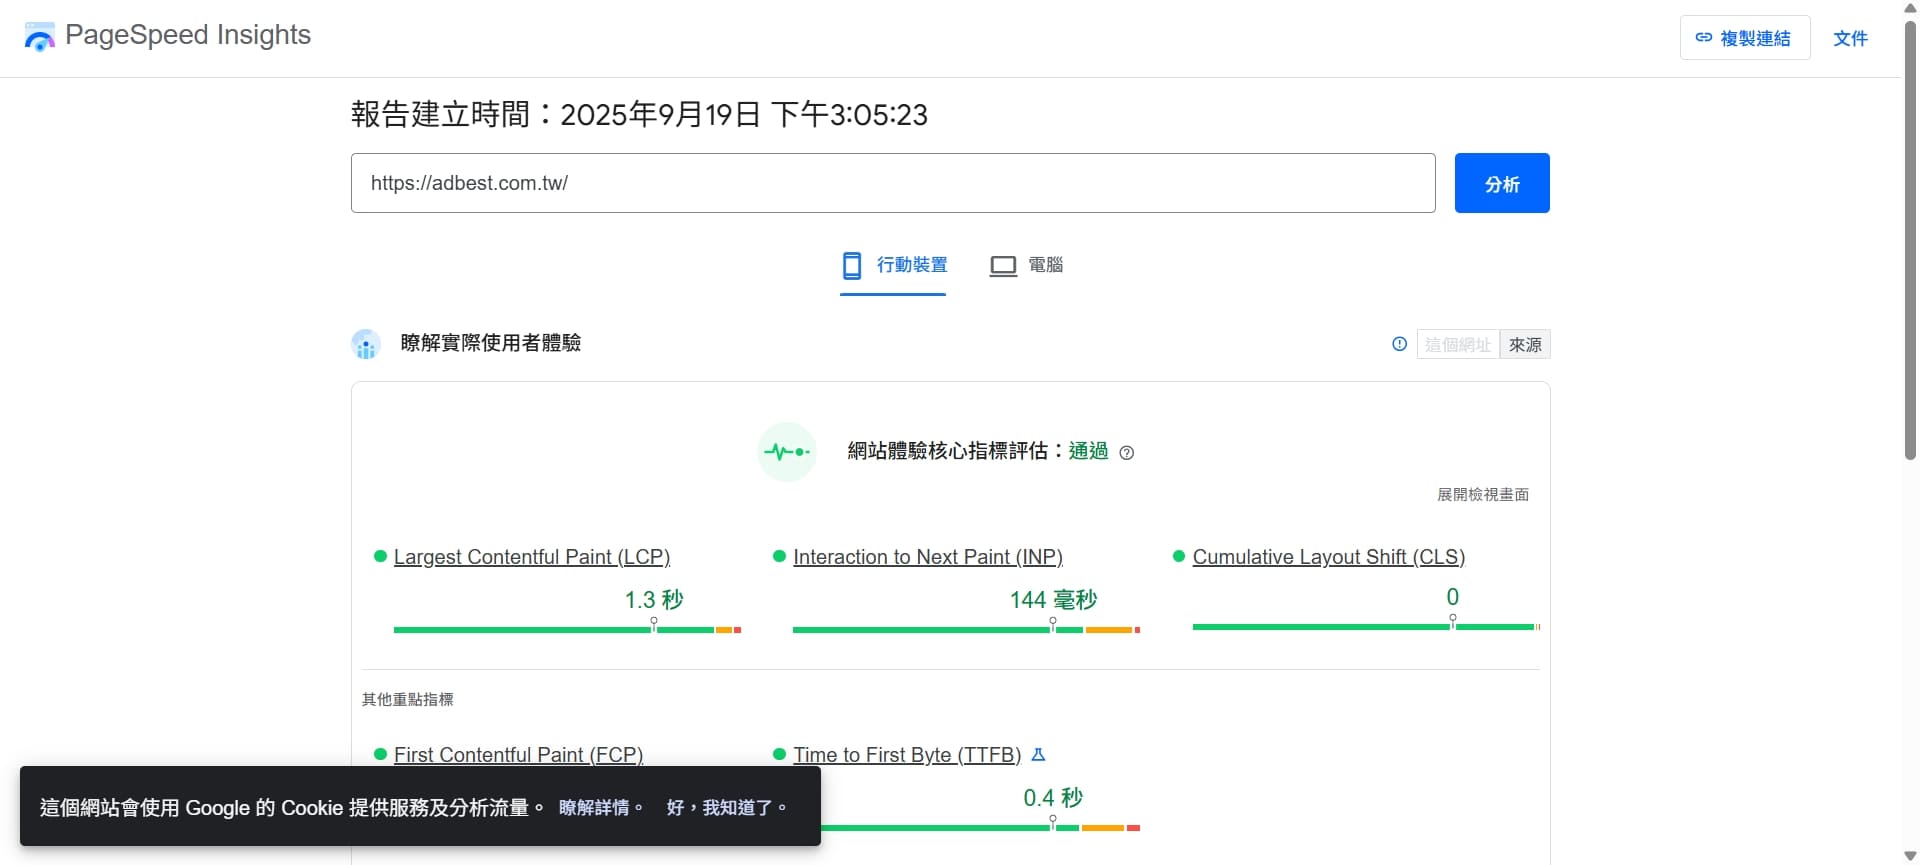
Task: Switch to the 電腦 tab
Action: tap(1026, 266)
